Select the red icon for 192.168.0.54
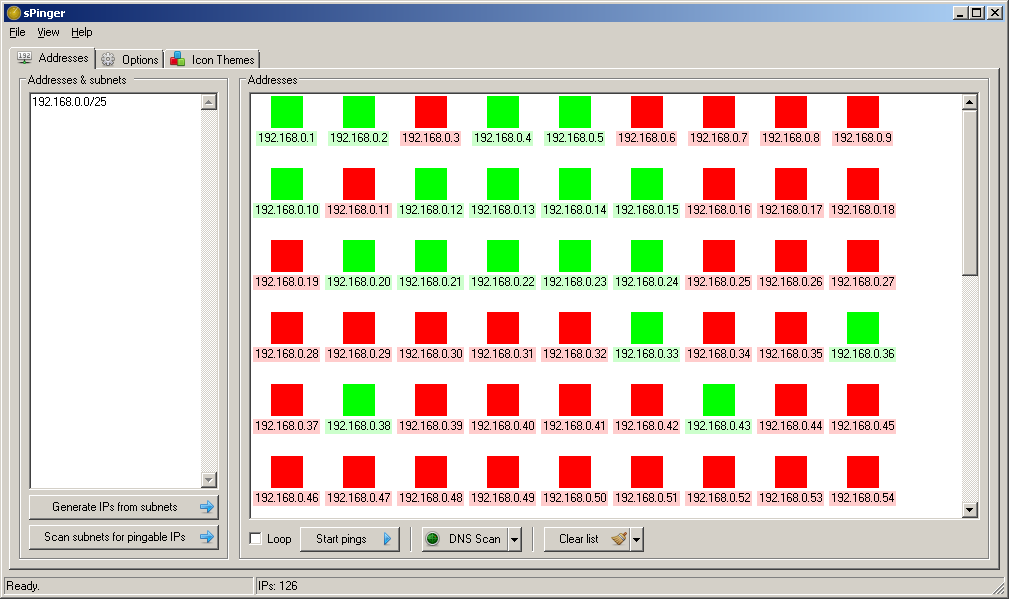 tap(863, 472)
